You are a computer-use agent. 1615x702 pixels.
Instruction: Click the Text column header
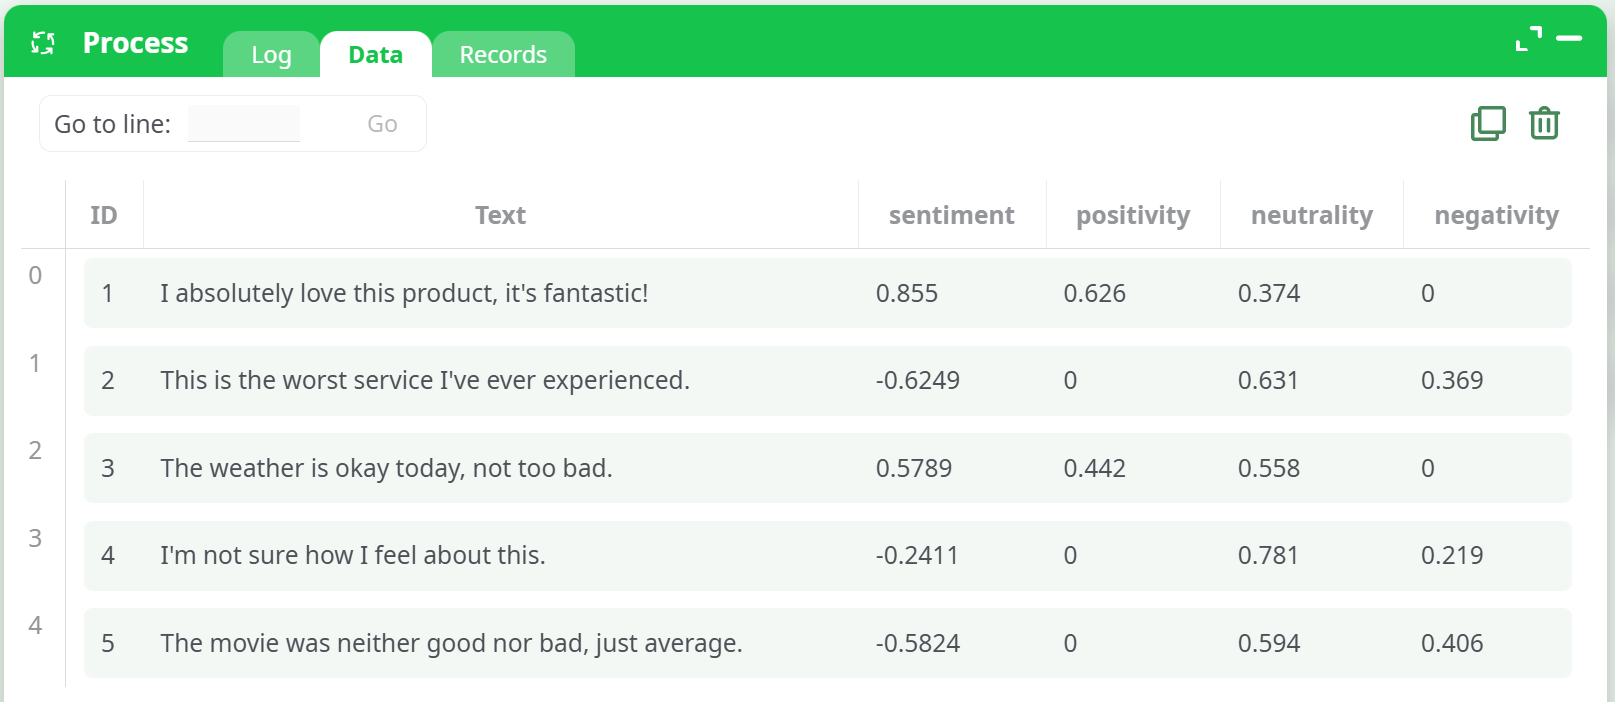(500, 214)
